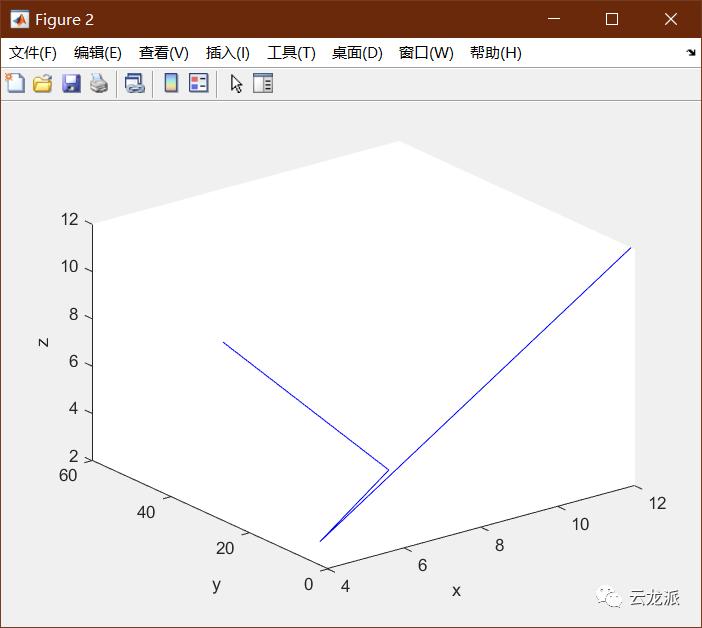702x628 pixels.
Task: Close the Figure 2 window
Action: (671, 19)
